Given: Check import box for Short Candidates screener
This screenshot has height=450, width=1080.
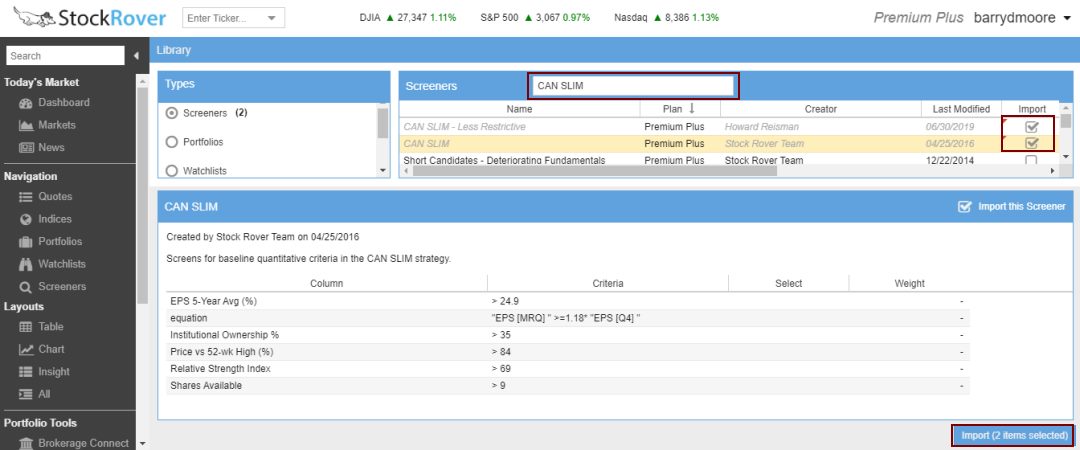Looking at the screenshot, I should pyautogui.click(x=1031, y=160).
